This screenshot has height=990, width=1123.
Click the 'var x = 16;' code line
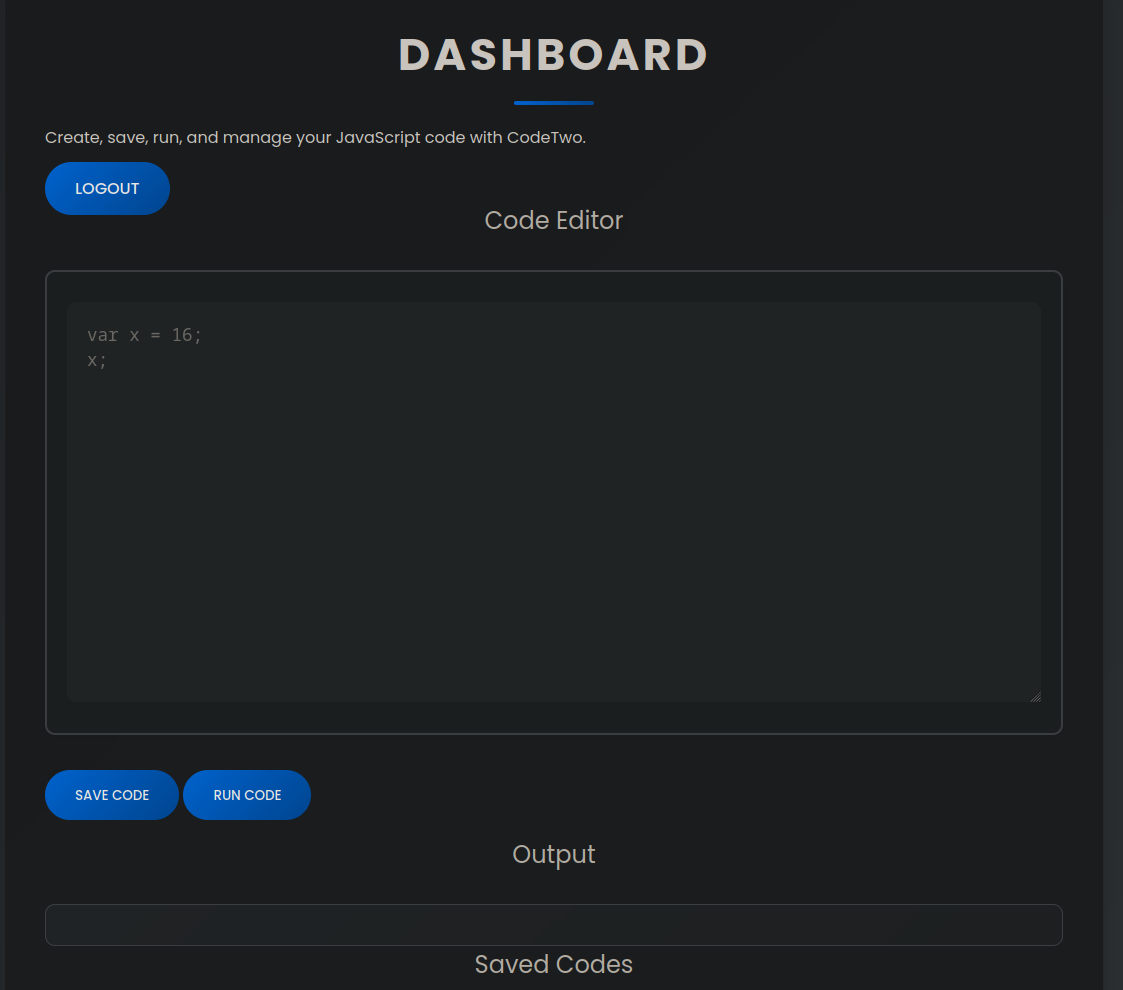coord(144,335)
